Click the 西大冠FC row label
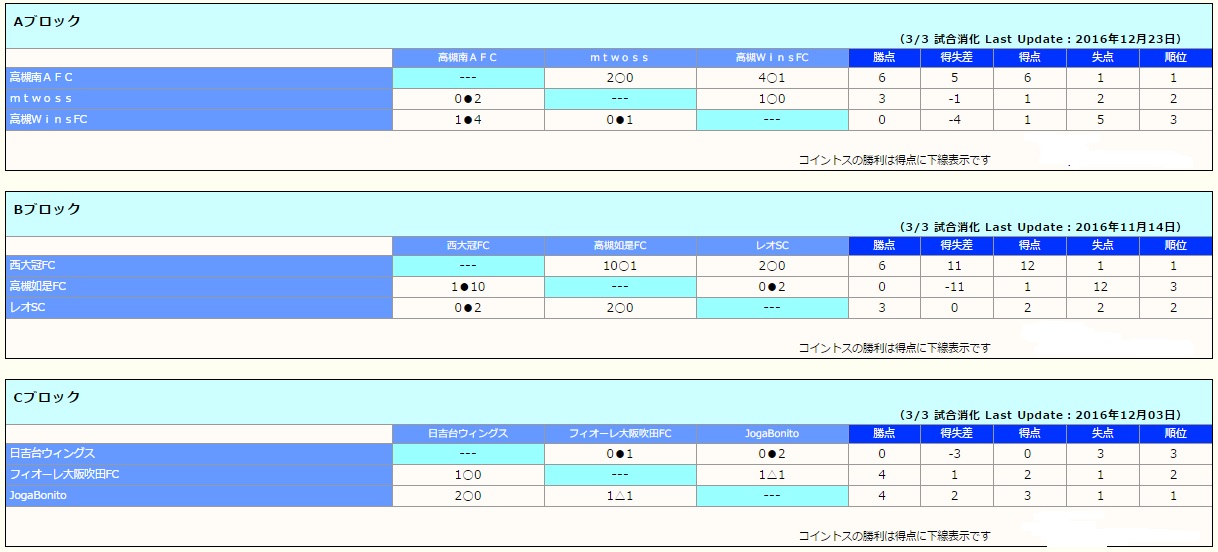Image resolution: width=1218 pixels, height=552 pixels. coord(199,266)
